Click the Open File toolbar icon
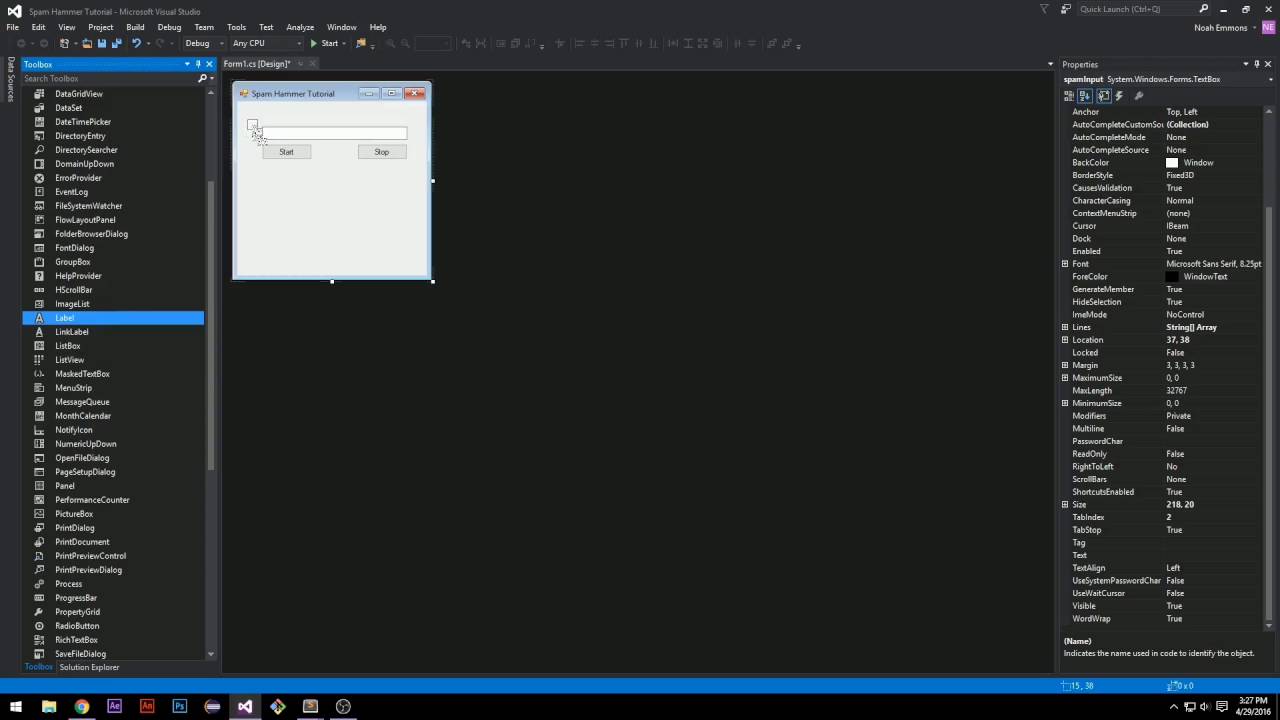The image size is (1280, 720). (x=87, y=43)
